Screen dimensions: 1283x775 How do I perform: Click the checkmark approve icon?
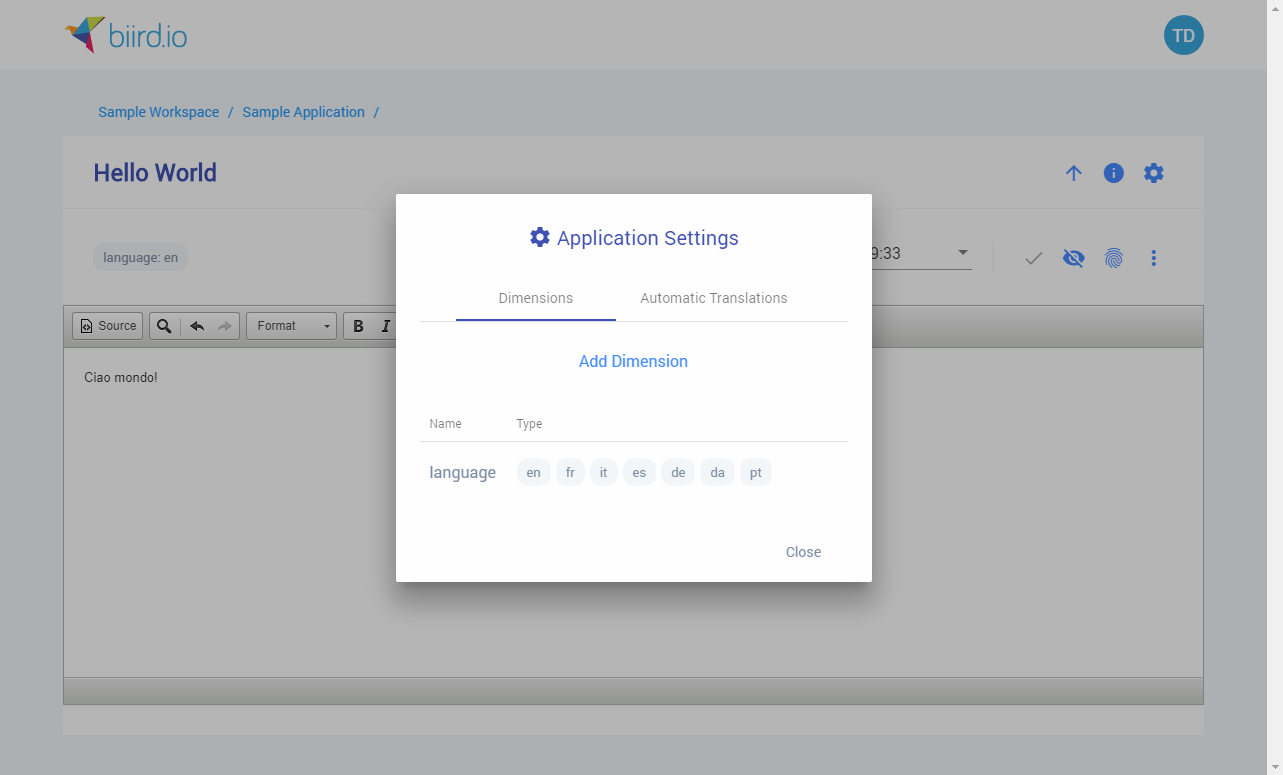pos(1033,258)
